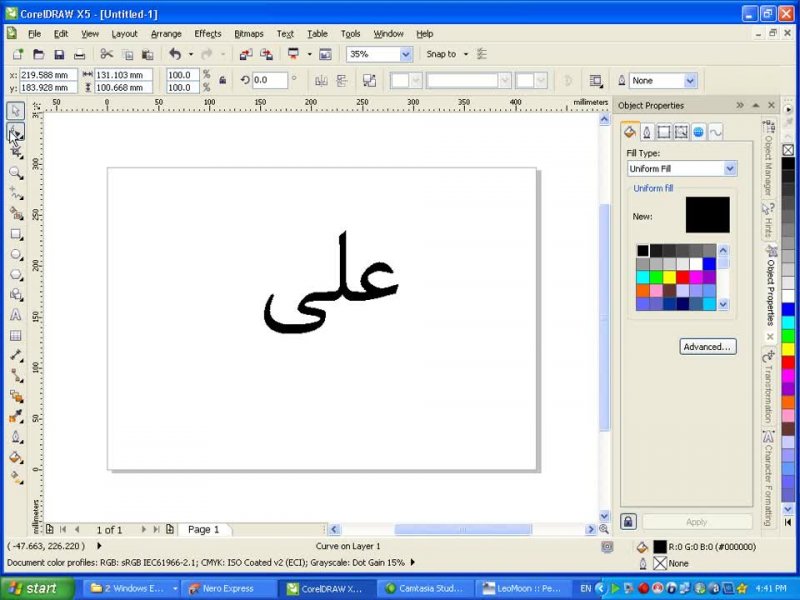Screen dimensions: 800x600
Task: Open the Snap to dropdown
Action: [x=466, y=54]
